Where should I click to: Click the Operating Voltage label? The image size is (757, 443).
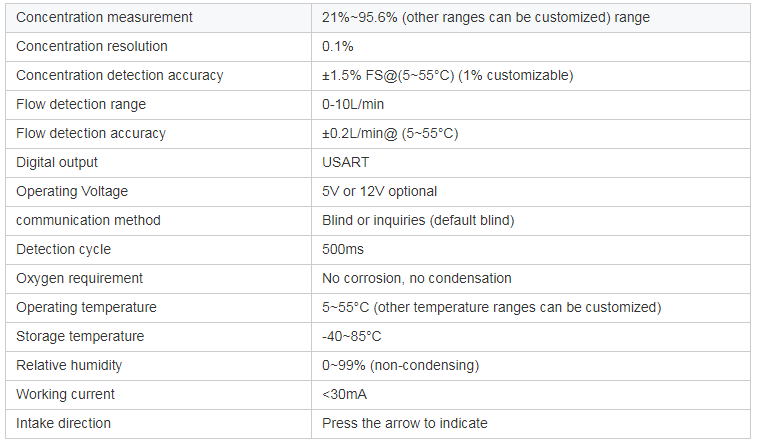72,191
